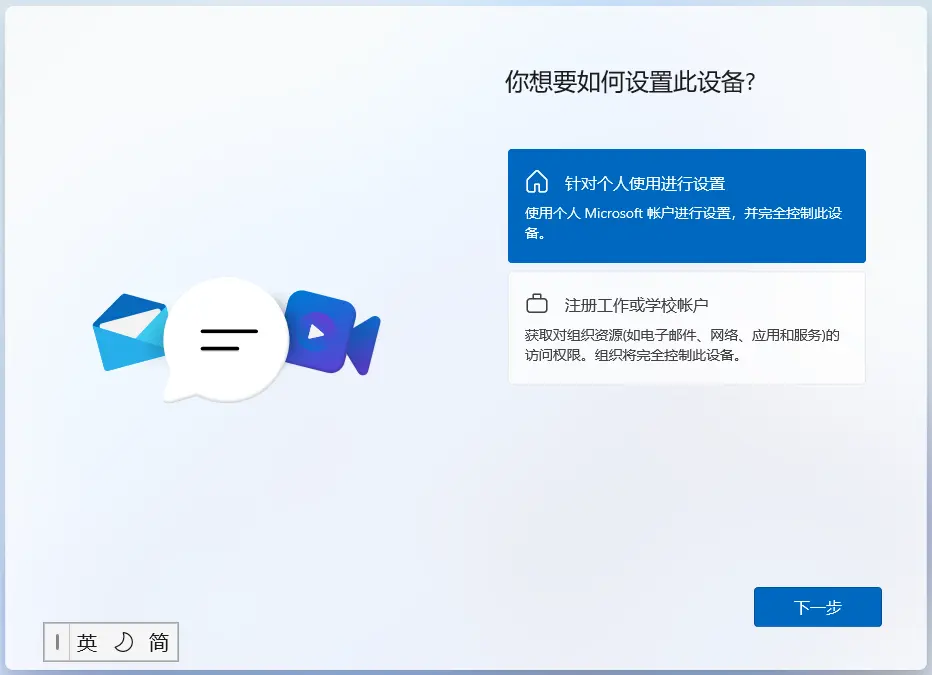Click the 注册工作或学校帐户 title text
This screenshot has width=932, height=675.
(636, 304)
